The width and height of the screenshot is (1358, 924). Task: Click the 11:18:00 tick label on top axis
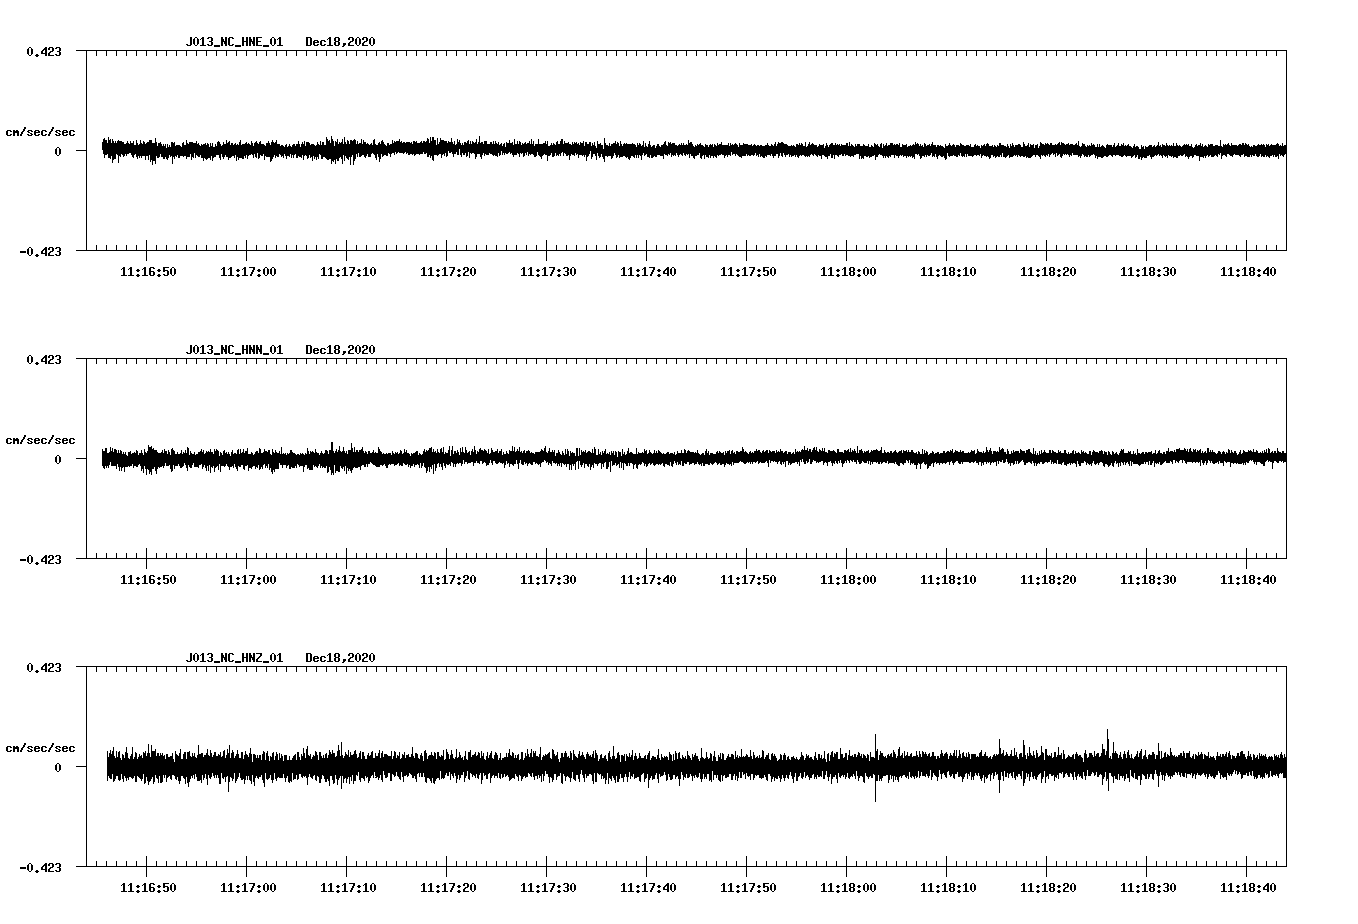point(847,270)
